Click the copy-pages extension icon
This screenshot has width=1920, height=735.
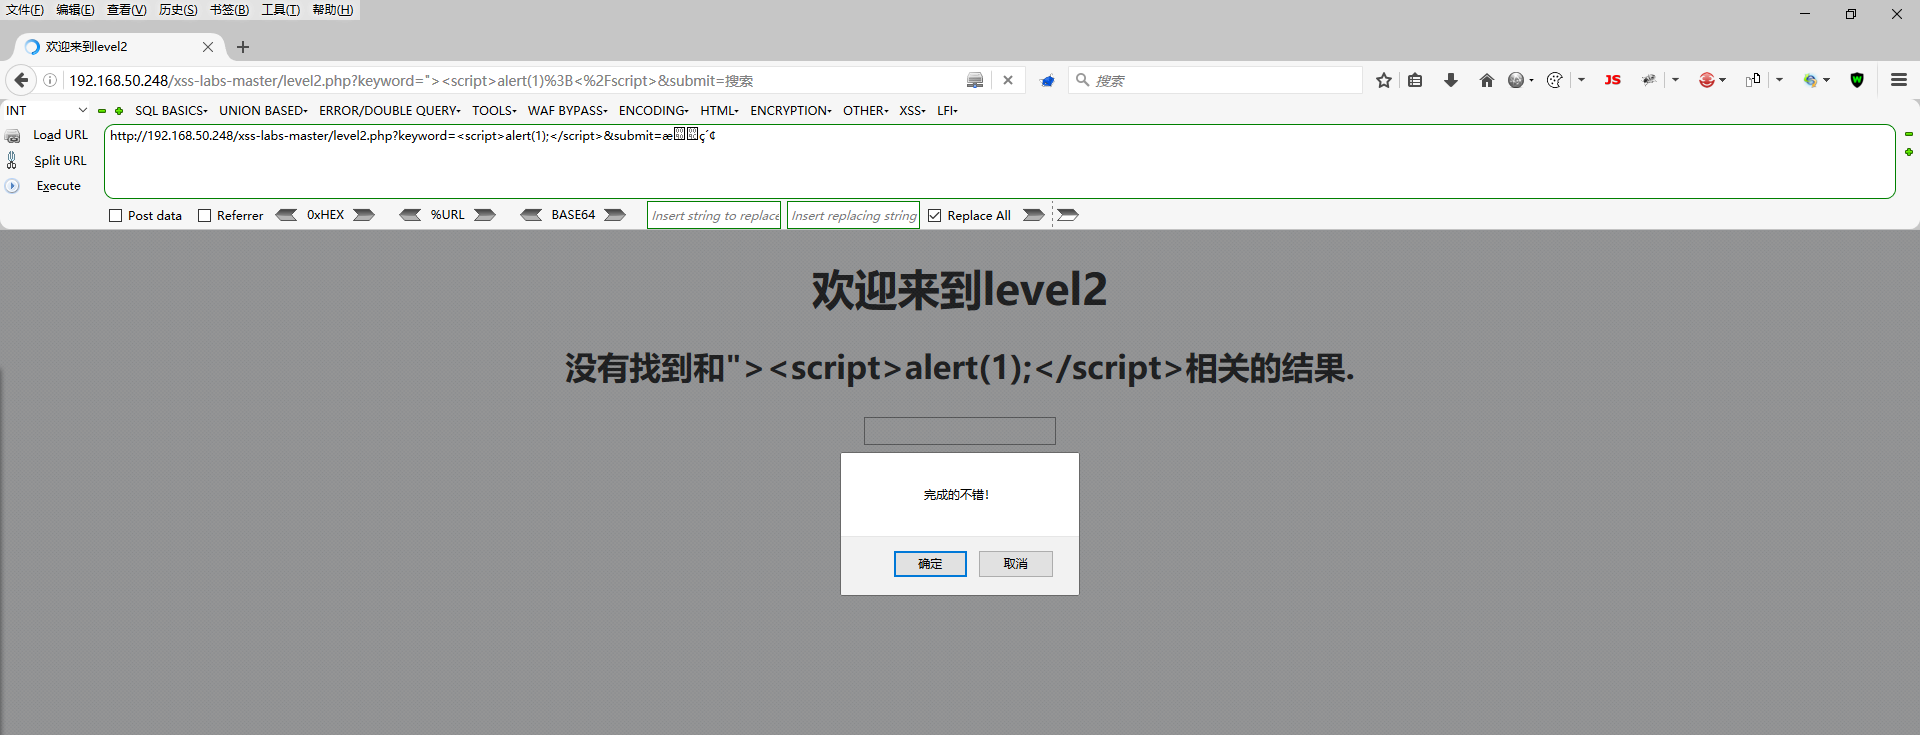tap(1753, 80)
